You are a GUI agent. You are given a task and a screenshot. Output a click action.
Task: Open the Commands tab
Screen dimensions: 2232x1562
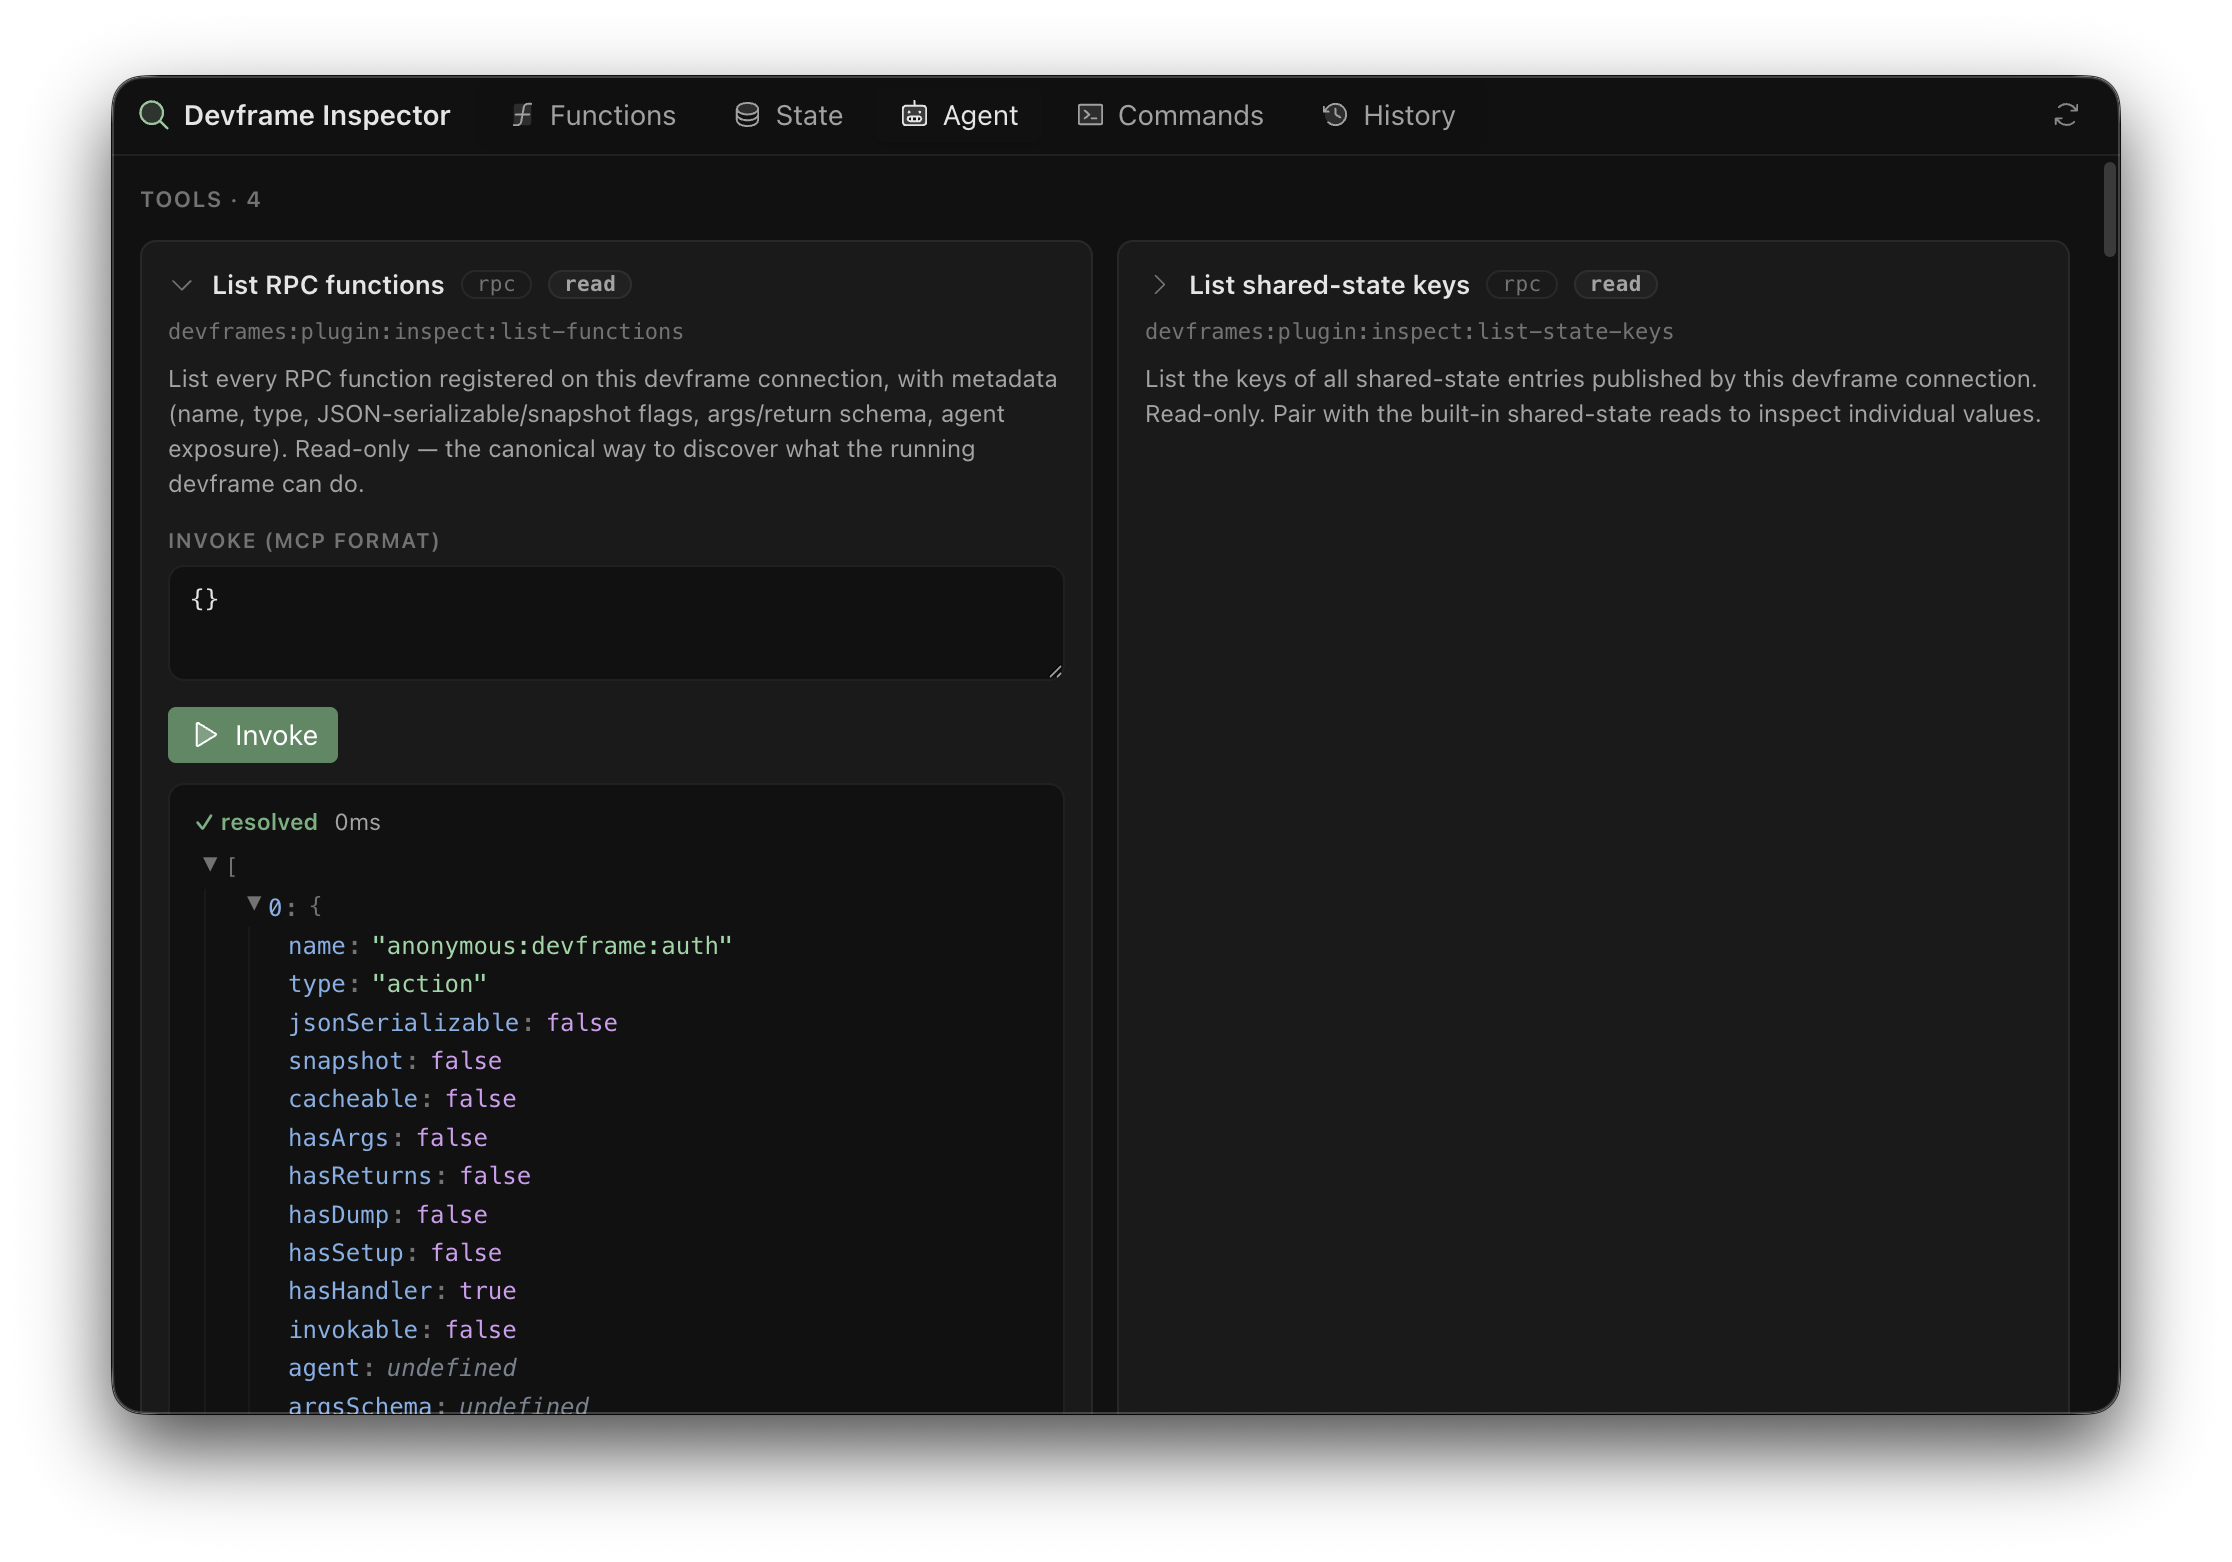coord(1171,115)
